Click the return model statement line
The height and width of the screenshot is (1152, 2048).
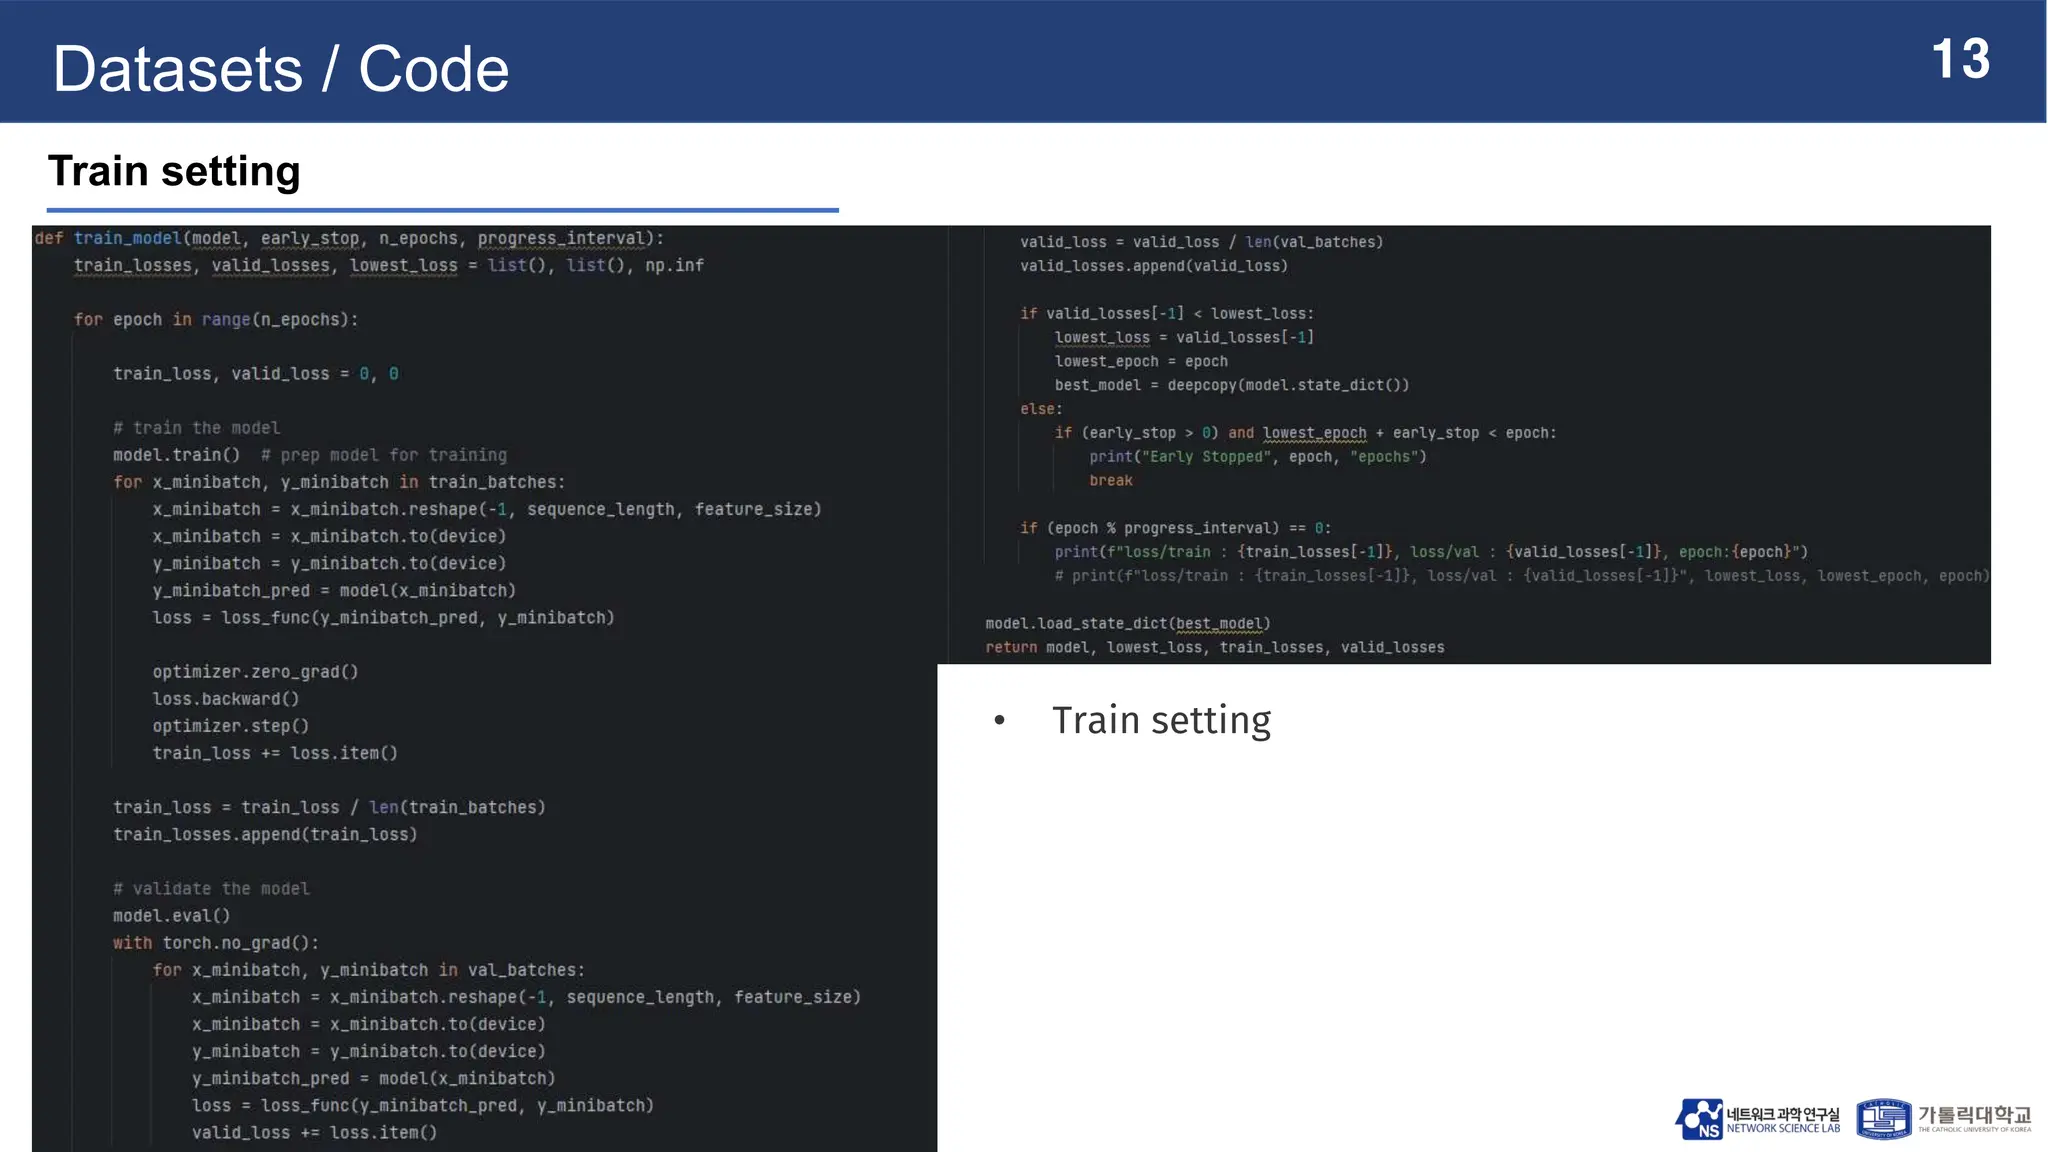(1214, 648)
